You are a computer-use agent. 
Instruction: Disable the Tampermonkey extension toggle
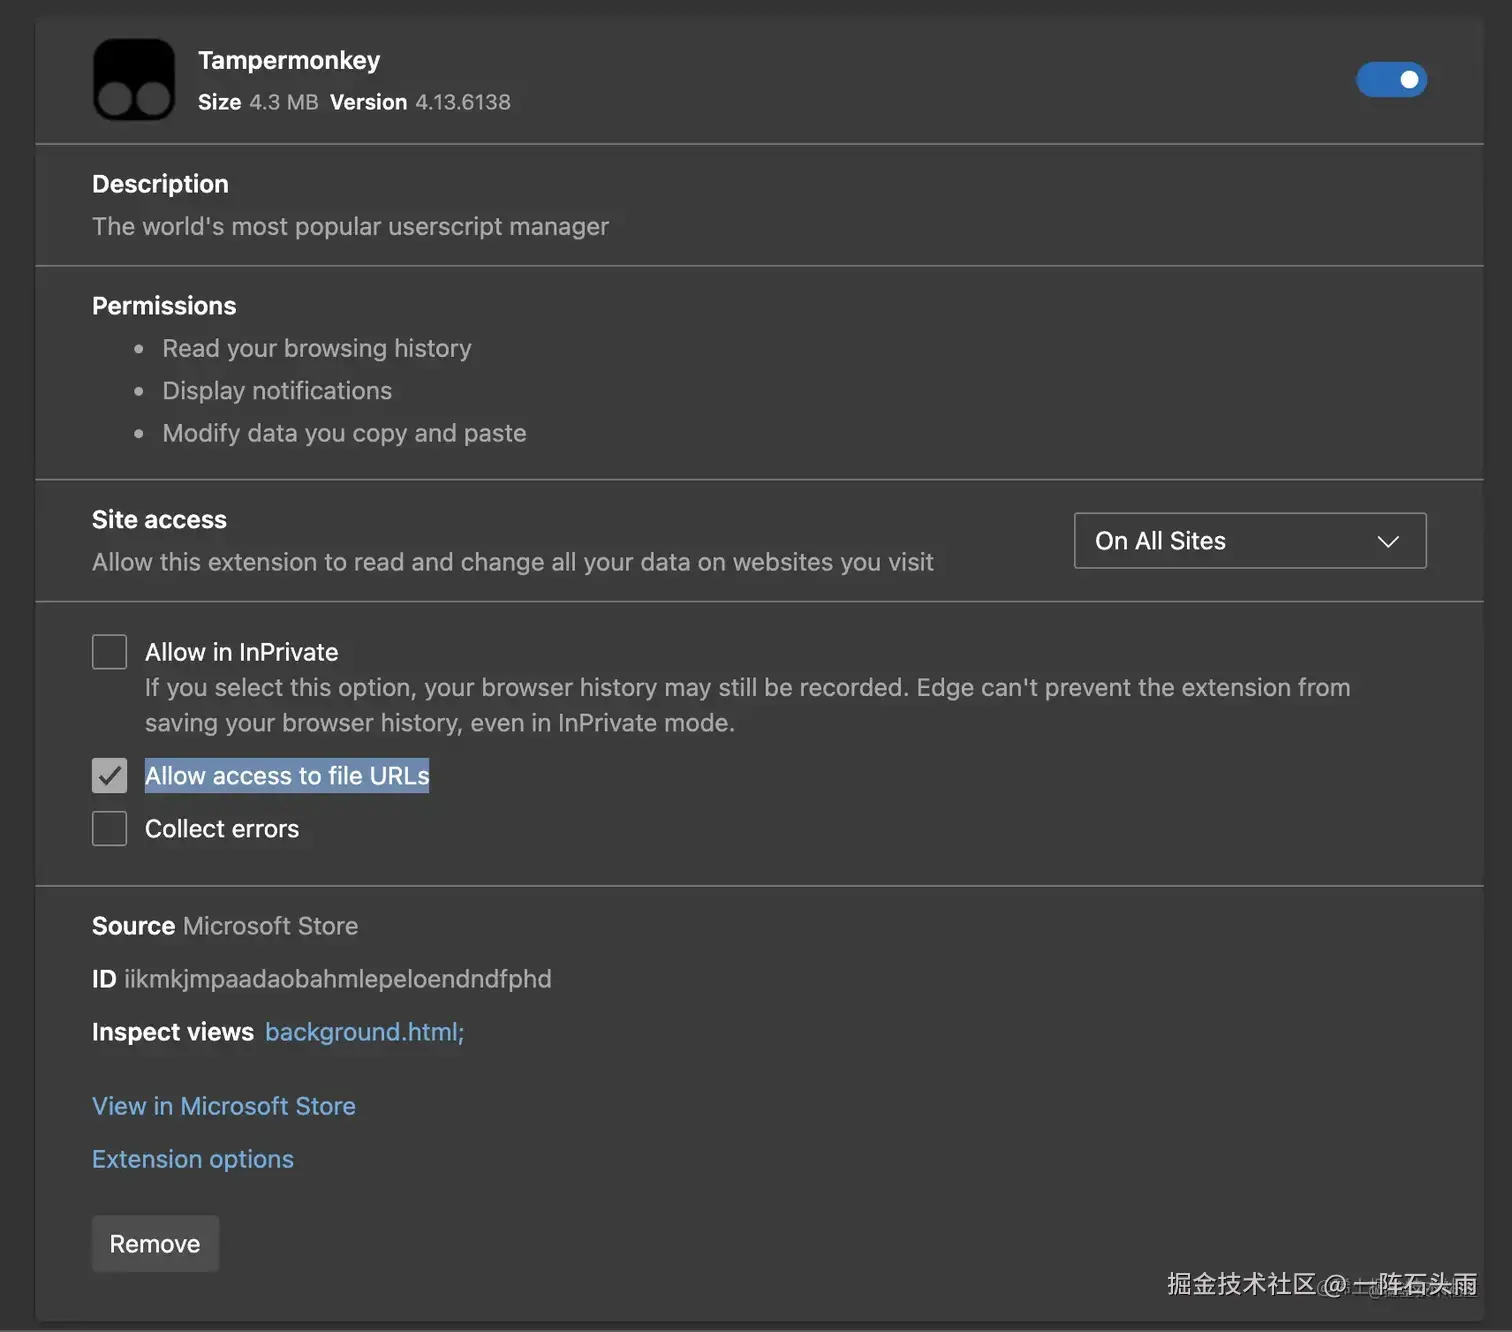pyautogui.click(x=1391, y=80)
